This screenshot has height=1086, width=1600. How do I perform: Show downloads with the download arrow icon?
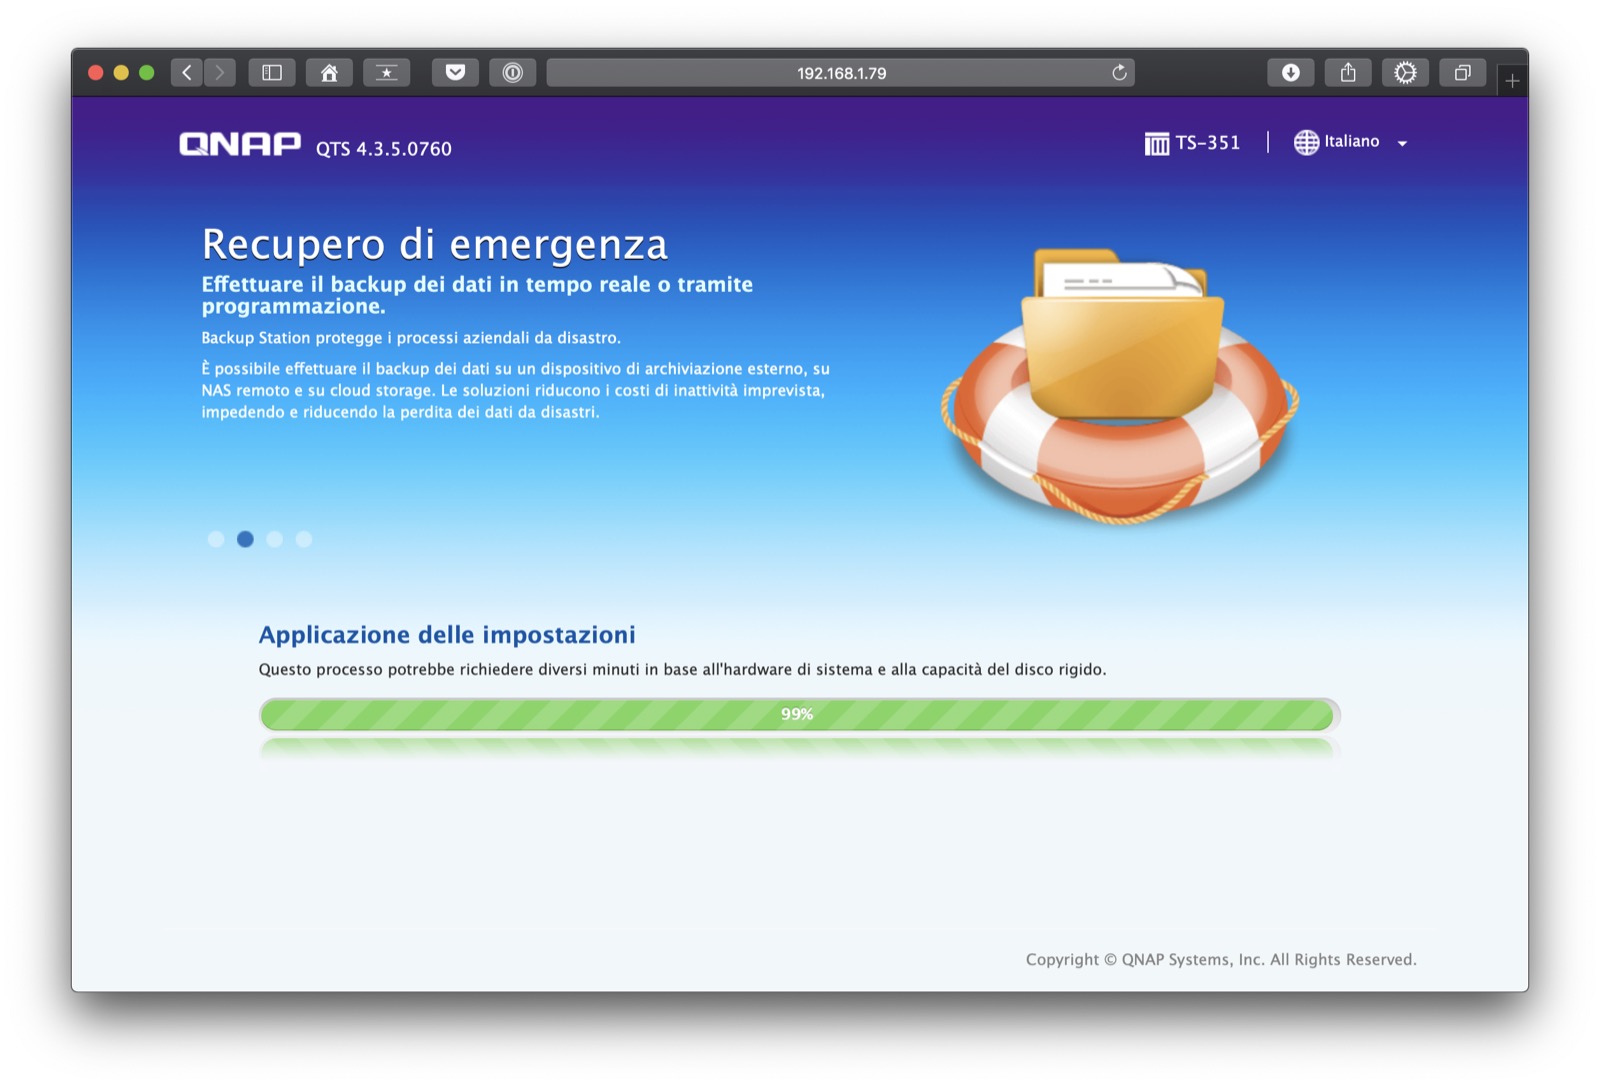click(x=1291, y=72)
